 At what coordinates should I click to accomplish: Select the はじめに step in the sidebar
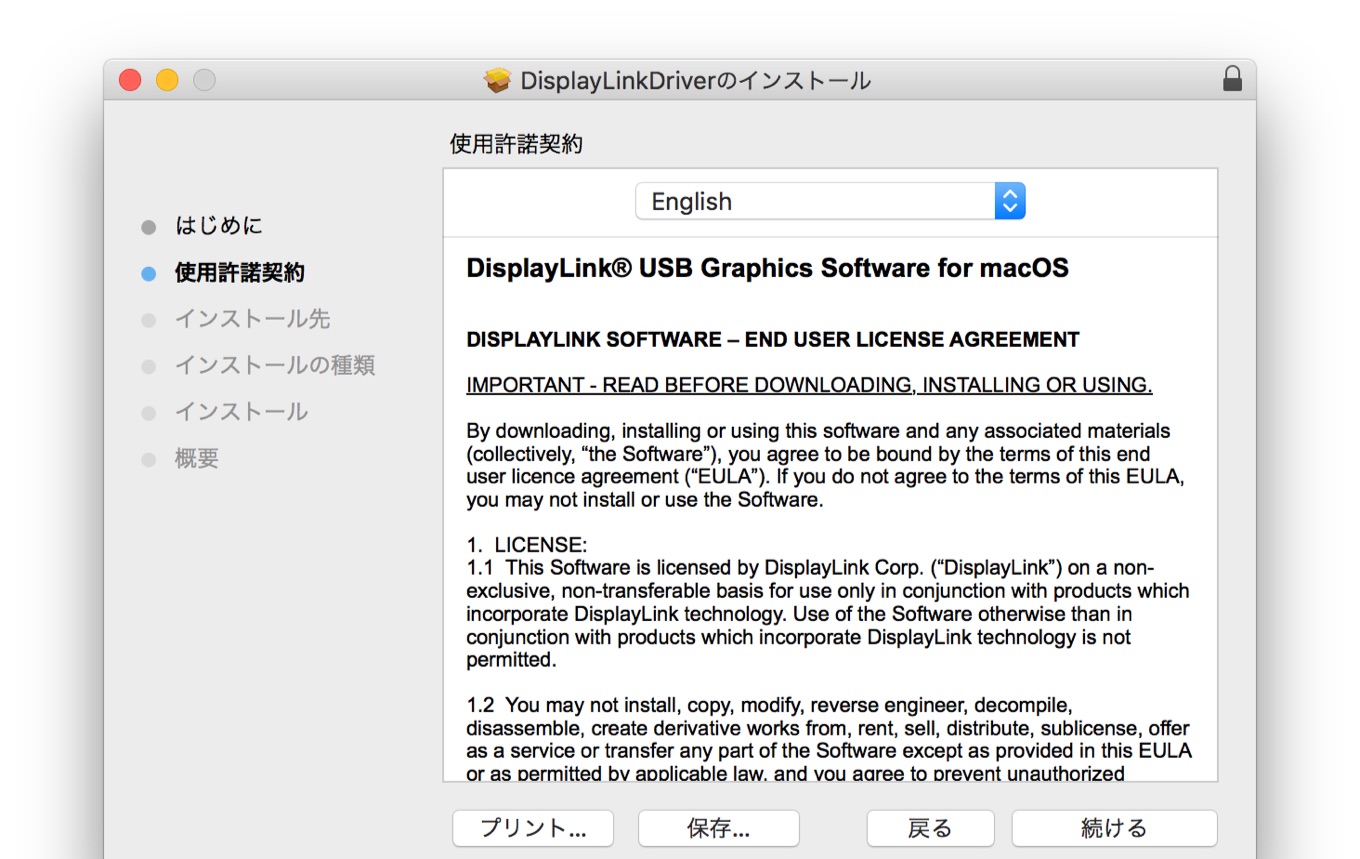point(219,226)
